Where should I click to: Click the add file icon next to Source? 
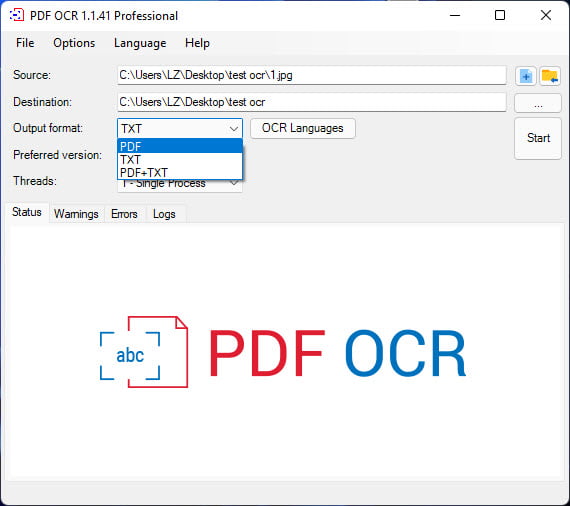526,76
